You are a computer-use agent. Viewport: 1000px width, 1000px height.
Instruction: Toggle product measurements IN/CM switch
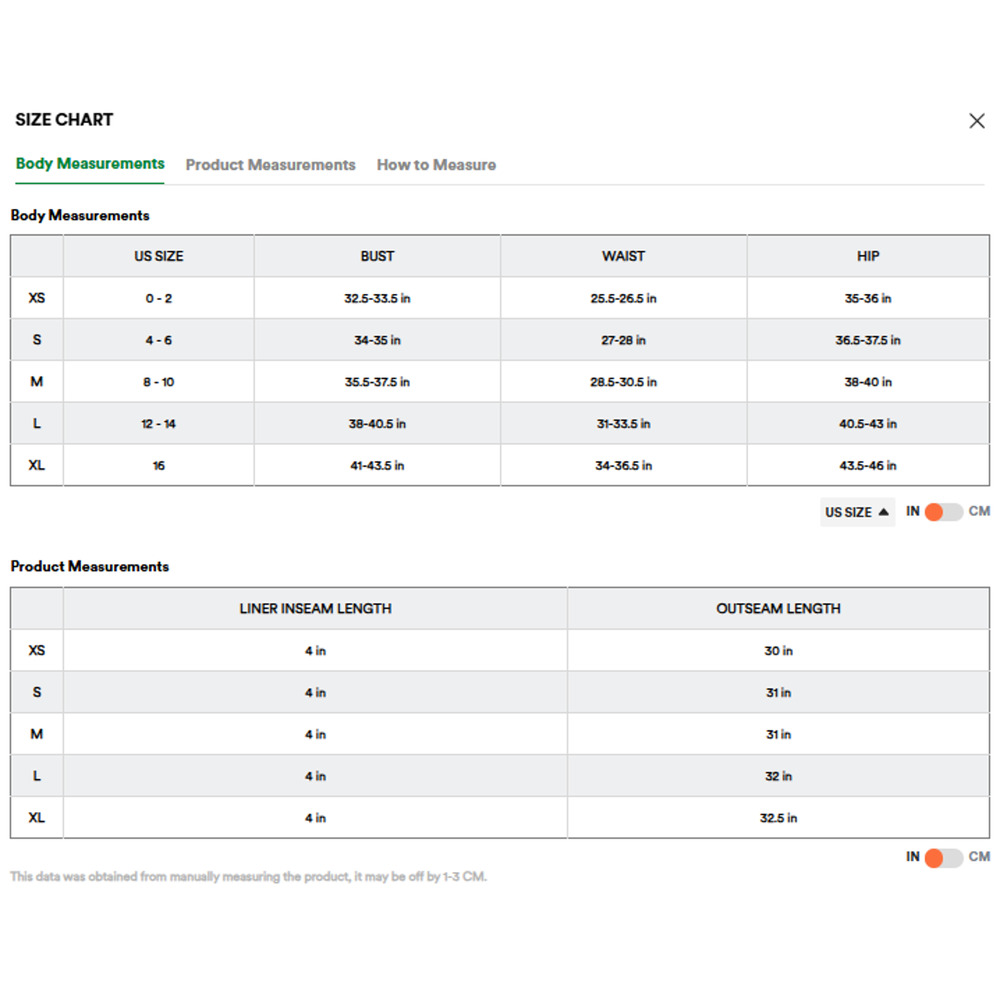tap(943, 857)
